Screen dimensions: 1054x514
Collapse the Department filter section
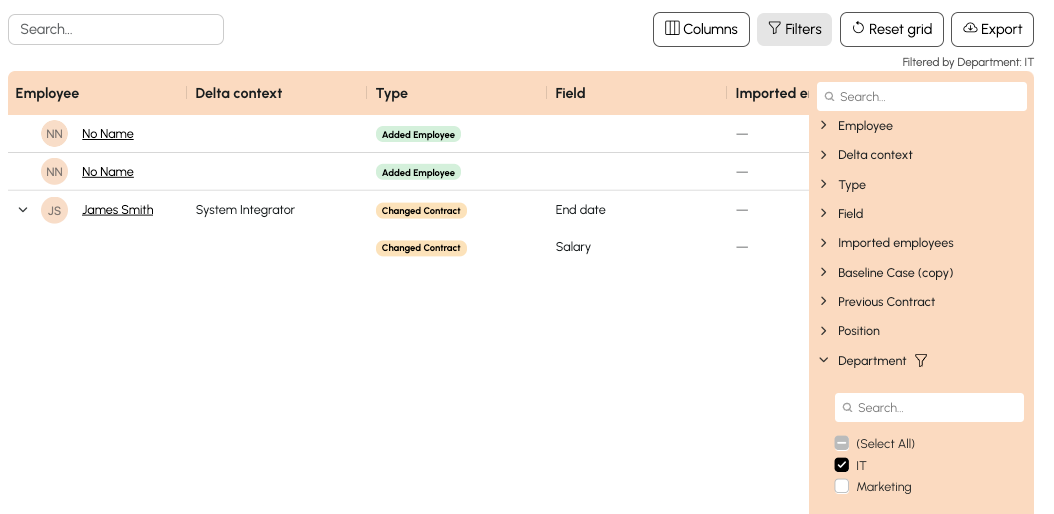(x=824, y=361)
